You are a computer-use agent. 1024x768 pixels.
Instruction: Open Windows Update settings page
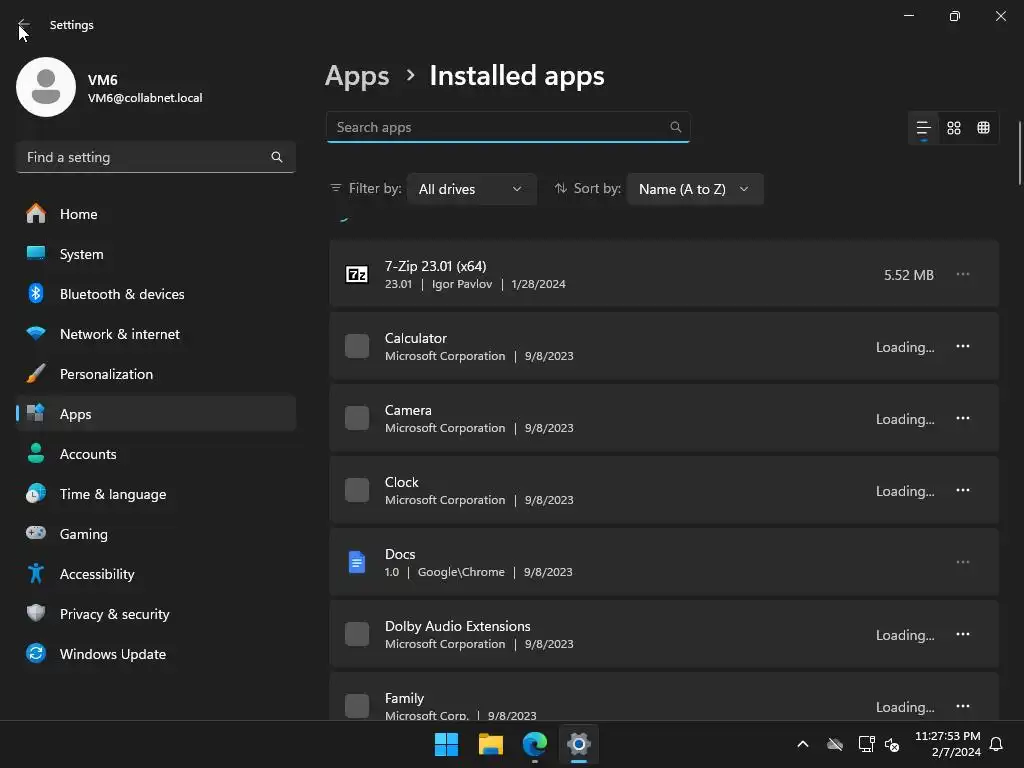click(x=112, y=654)
